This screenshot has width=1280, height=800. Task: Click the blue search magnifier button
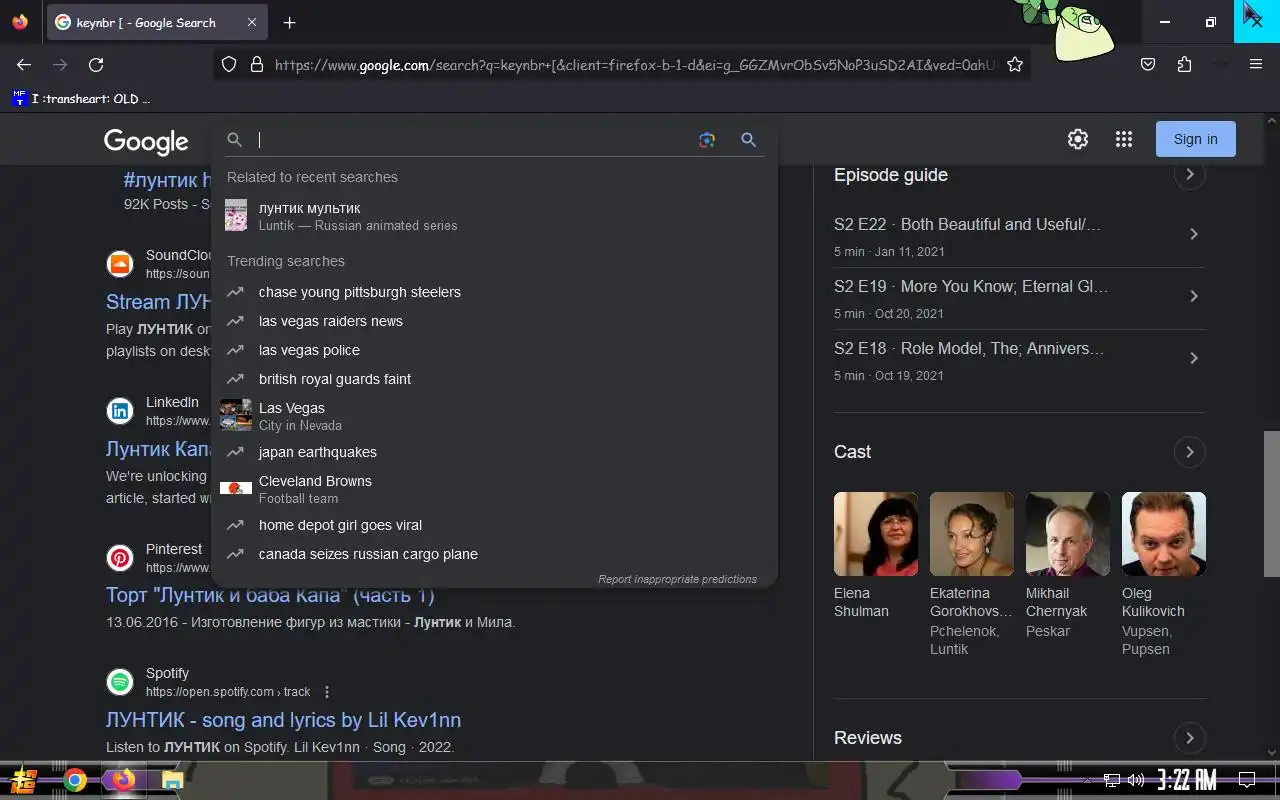pyautogui.click(x=748, y=140)
